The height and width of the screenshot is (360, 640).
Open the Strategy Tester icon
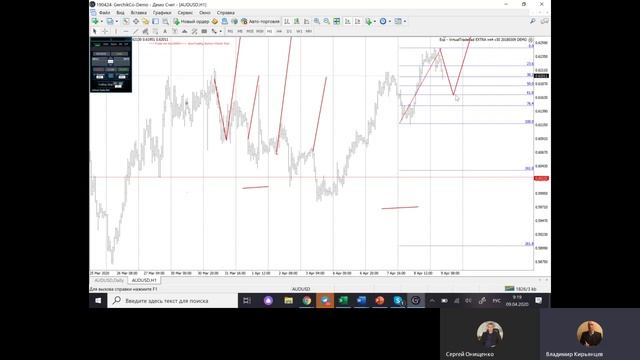coord(165,21)
